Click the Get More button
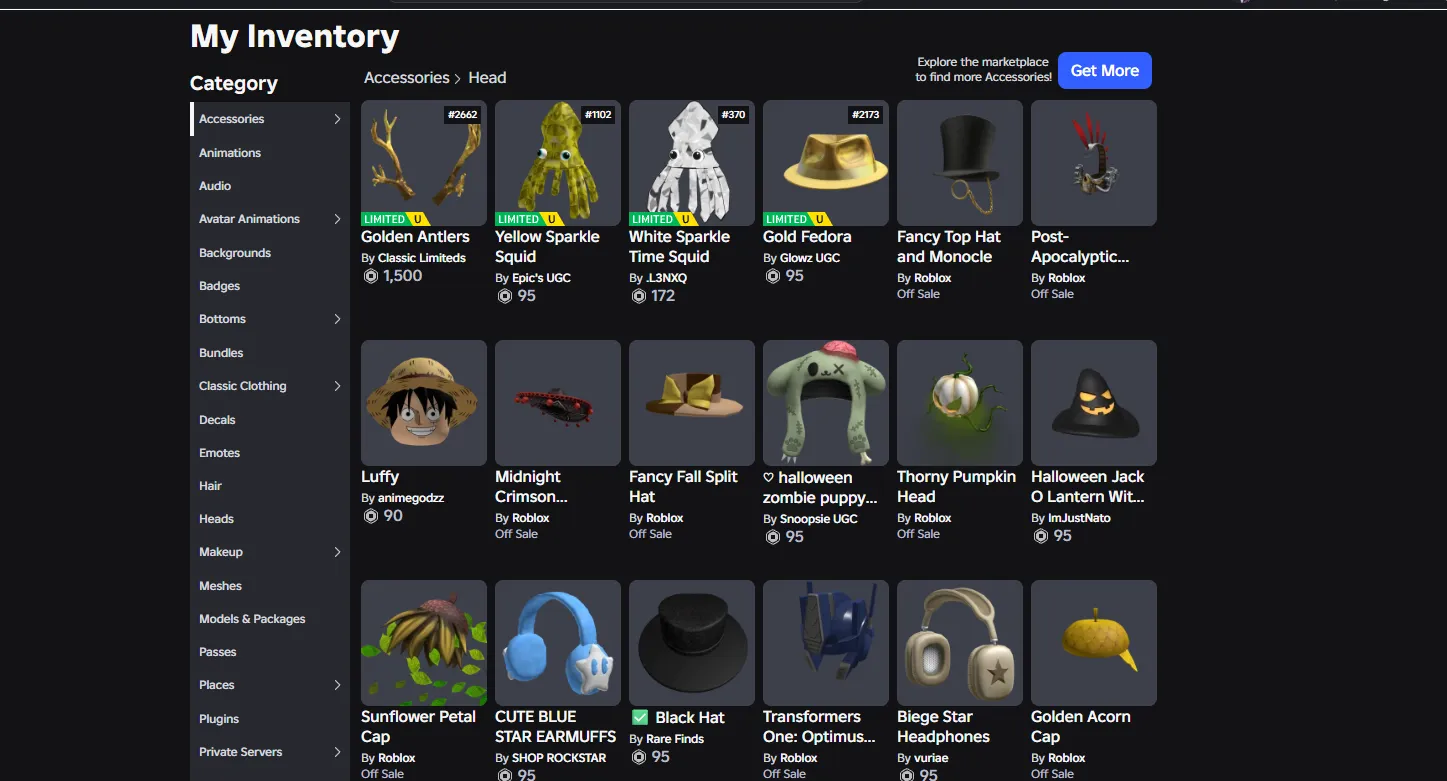This screenshot has width=1447, height=781. click(x=1105, y=71)
